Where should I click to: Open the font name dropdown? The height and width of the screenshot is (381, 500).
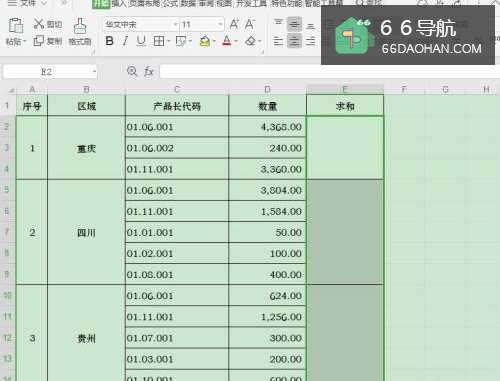pos(175,24)
